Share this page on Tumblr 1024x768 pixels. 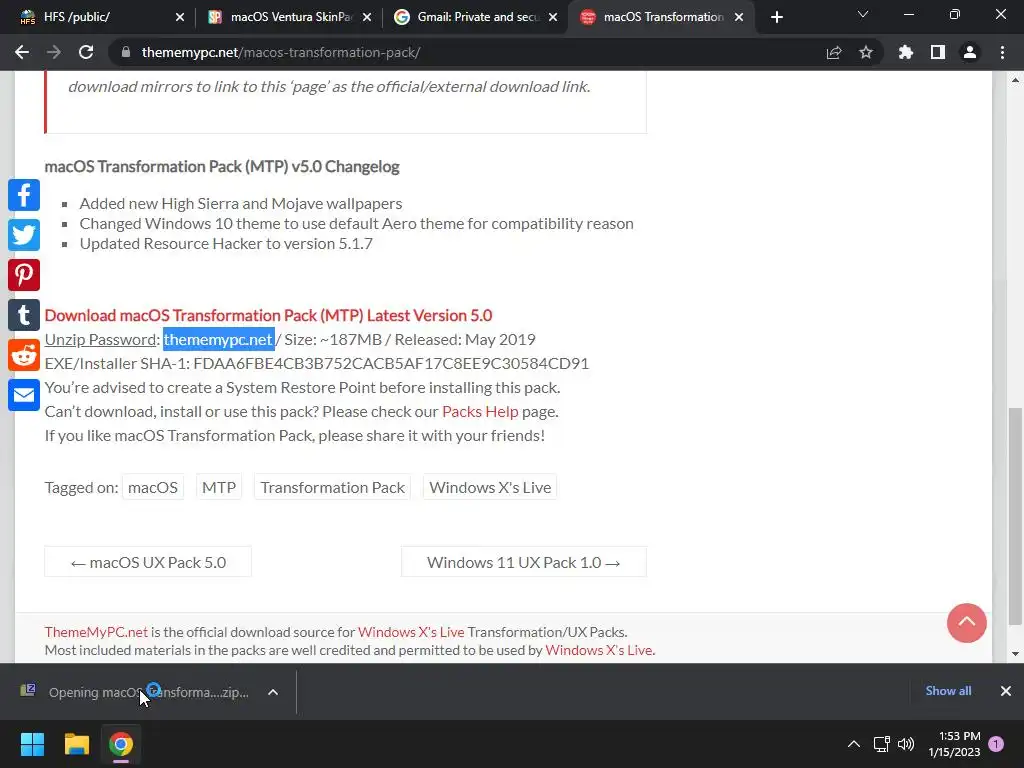24,315
